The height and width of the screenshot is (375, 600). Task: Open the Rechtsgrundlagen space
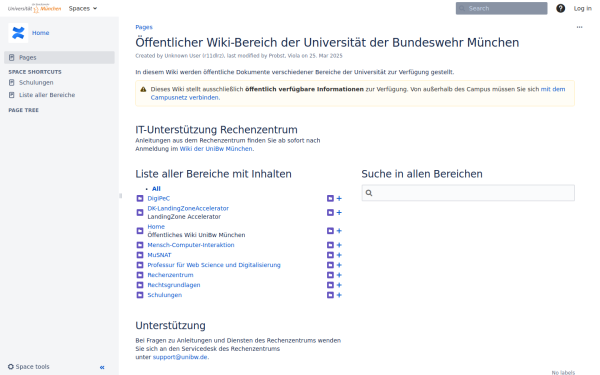(x=174, y=285)
